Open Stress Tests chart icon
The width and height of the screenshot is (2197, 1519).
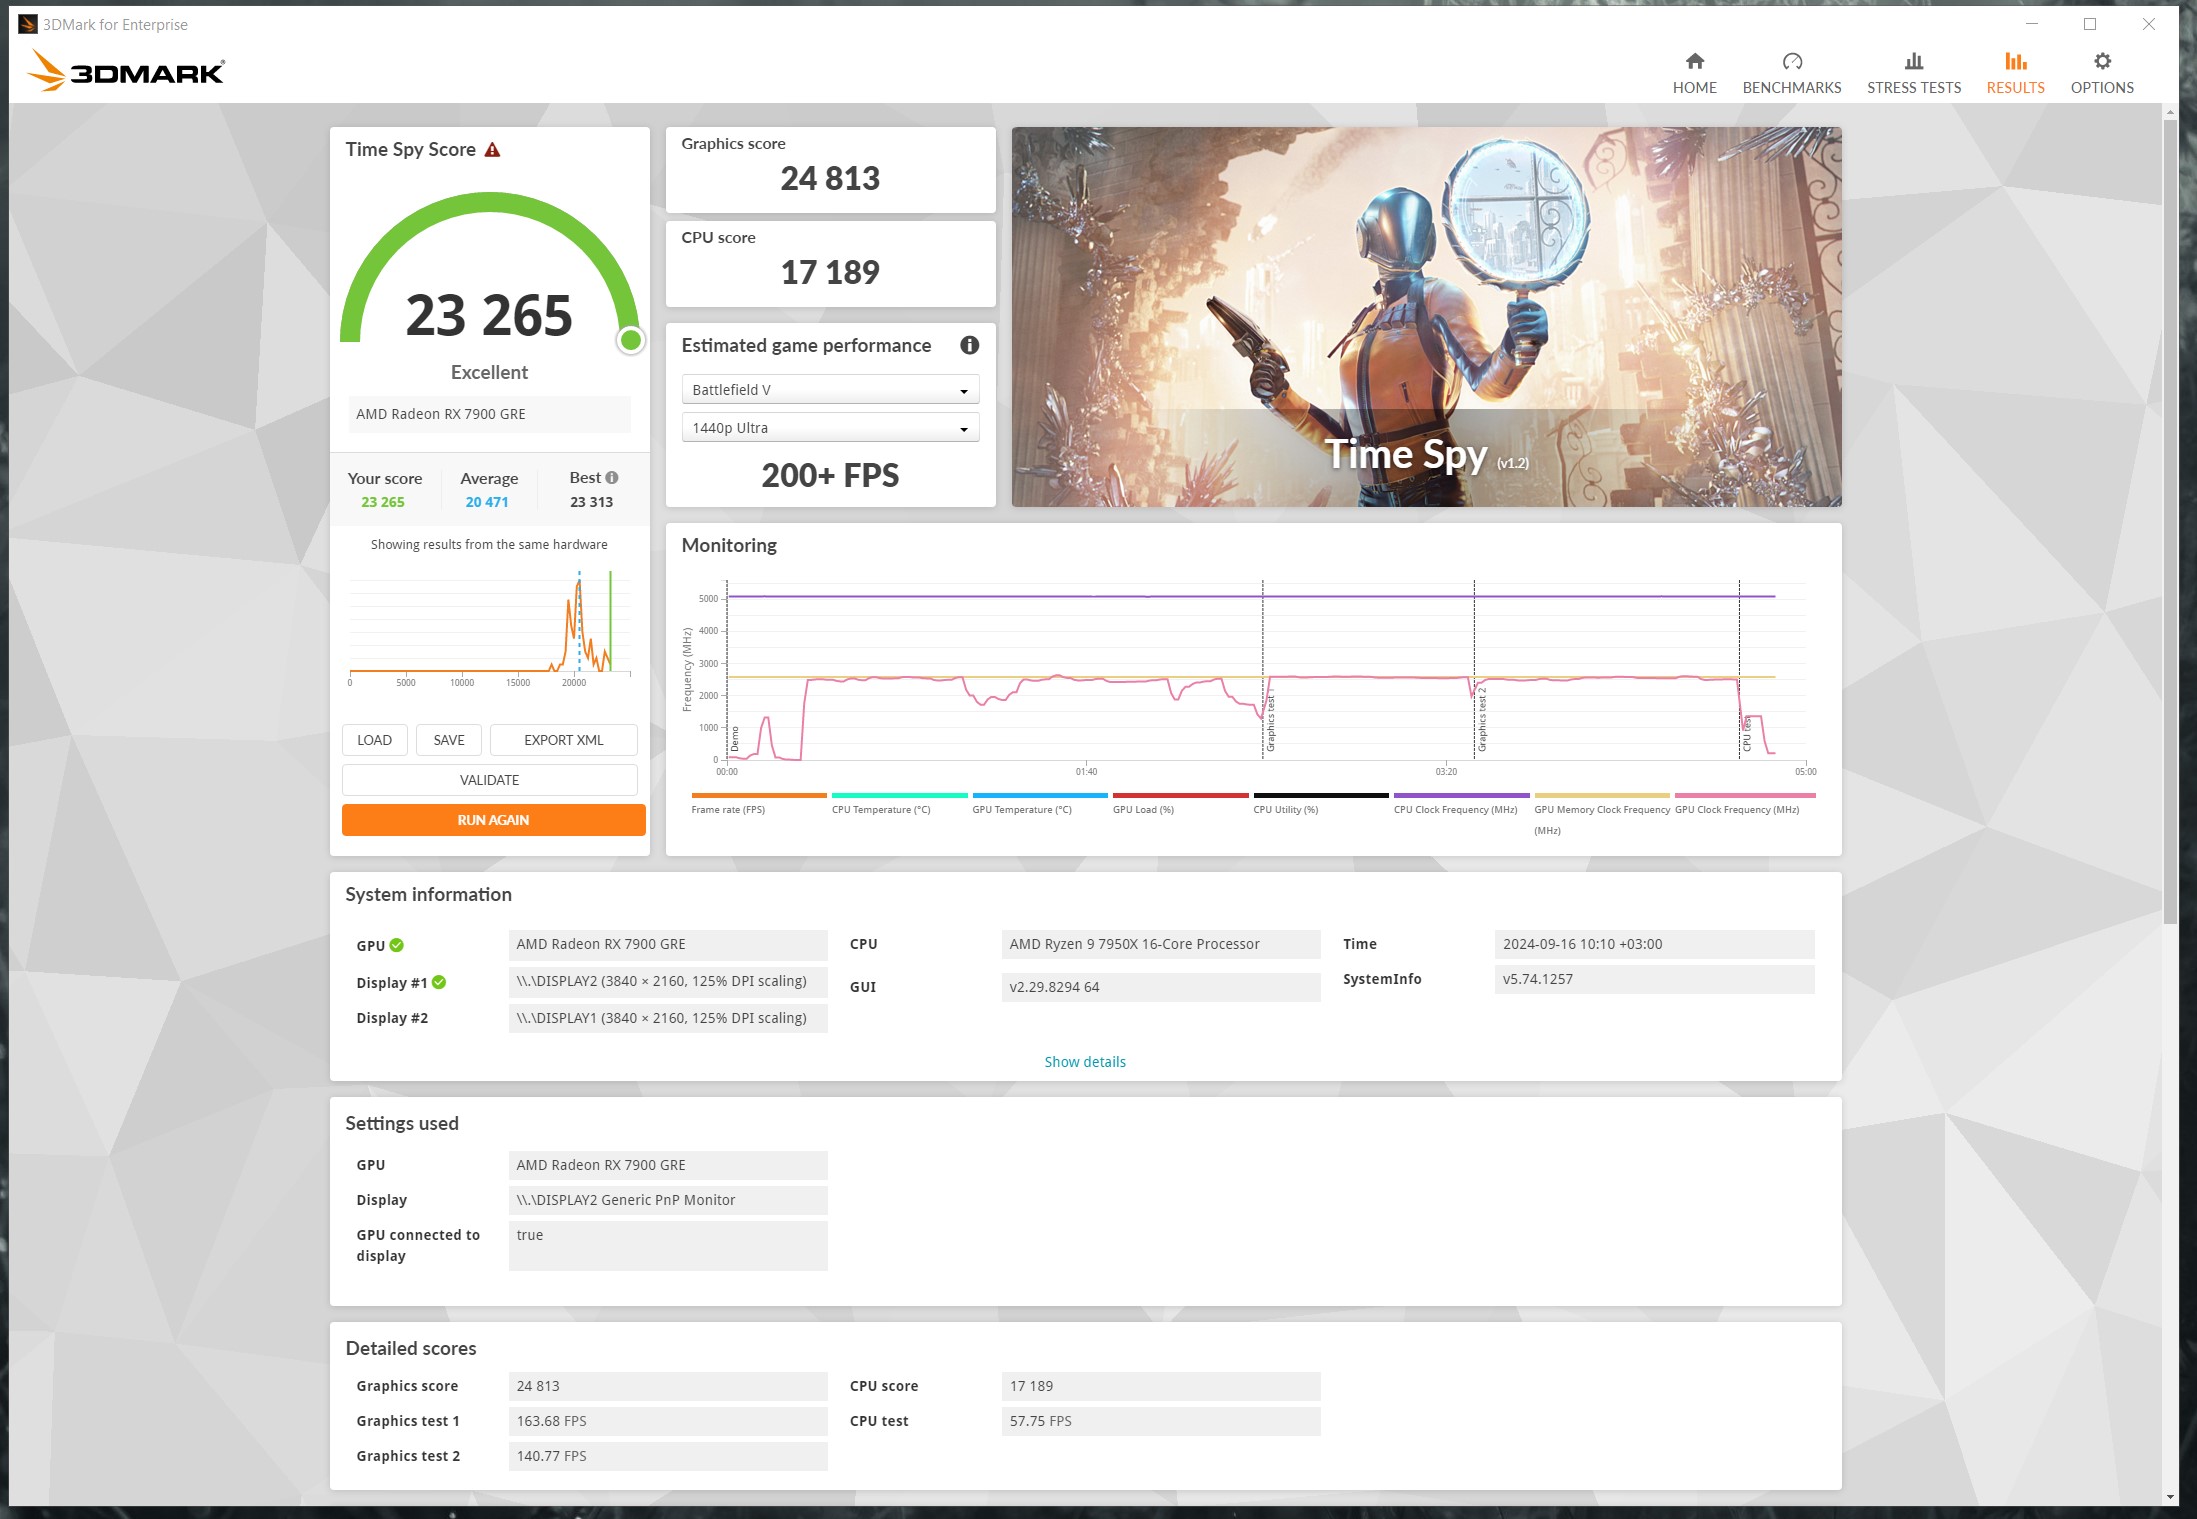coord(1913,62)
